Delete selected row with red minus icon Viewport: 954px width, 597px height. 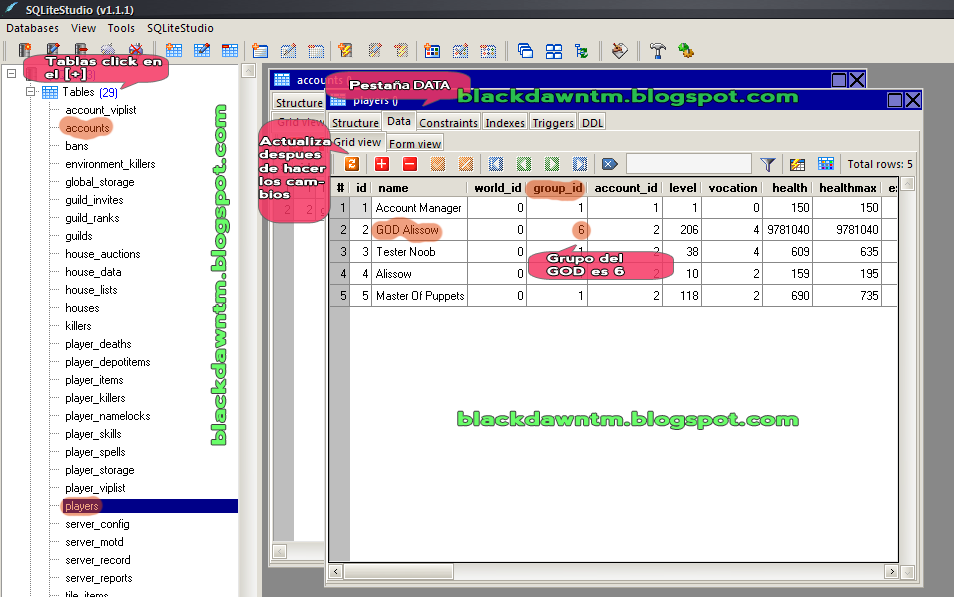(x=409, y=164)
